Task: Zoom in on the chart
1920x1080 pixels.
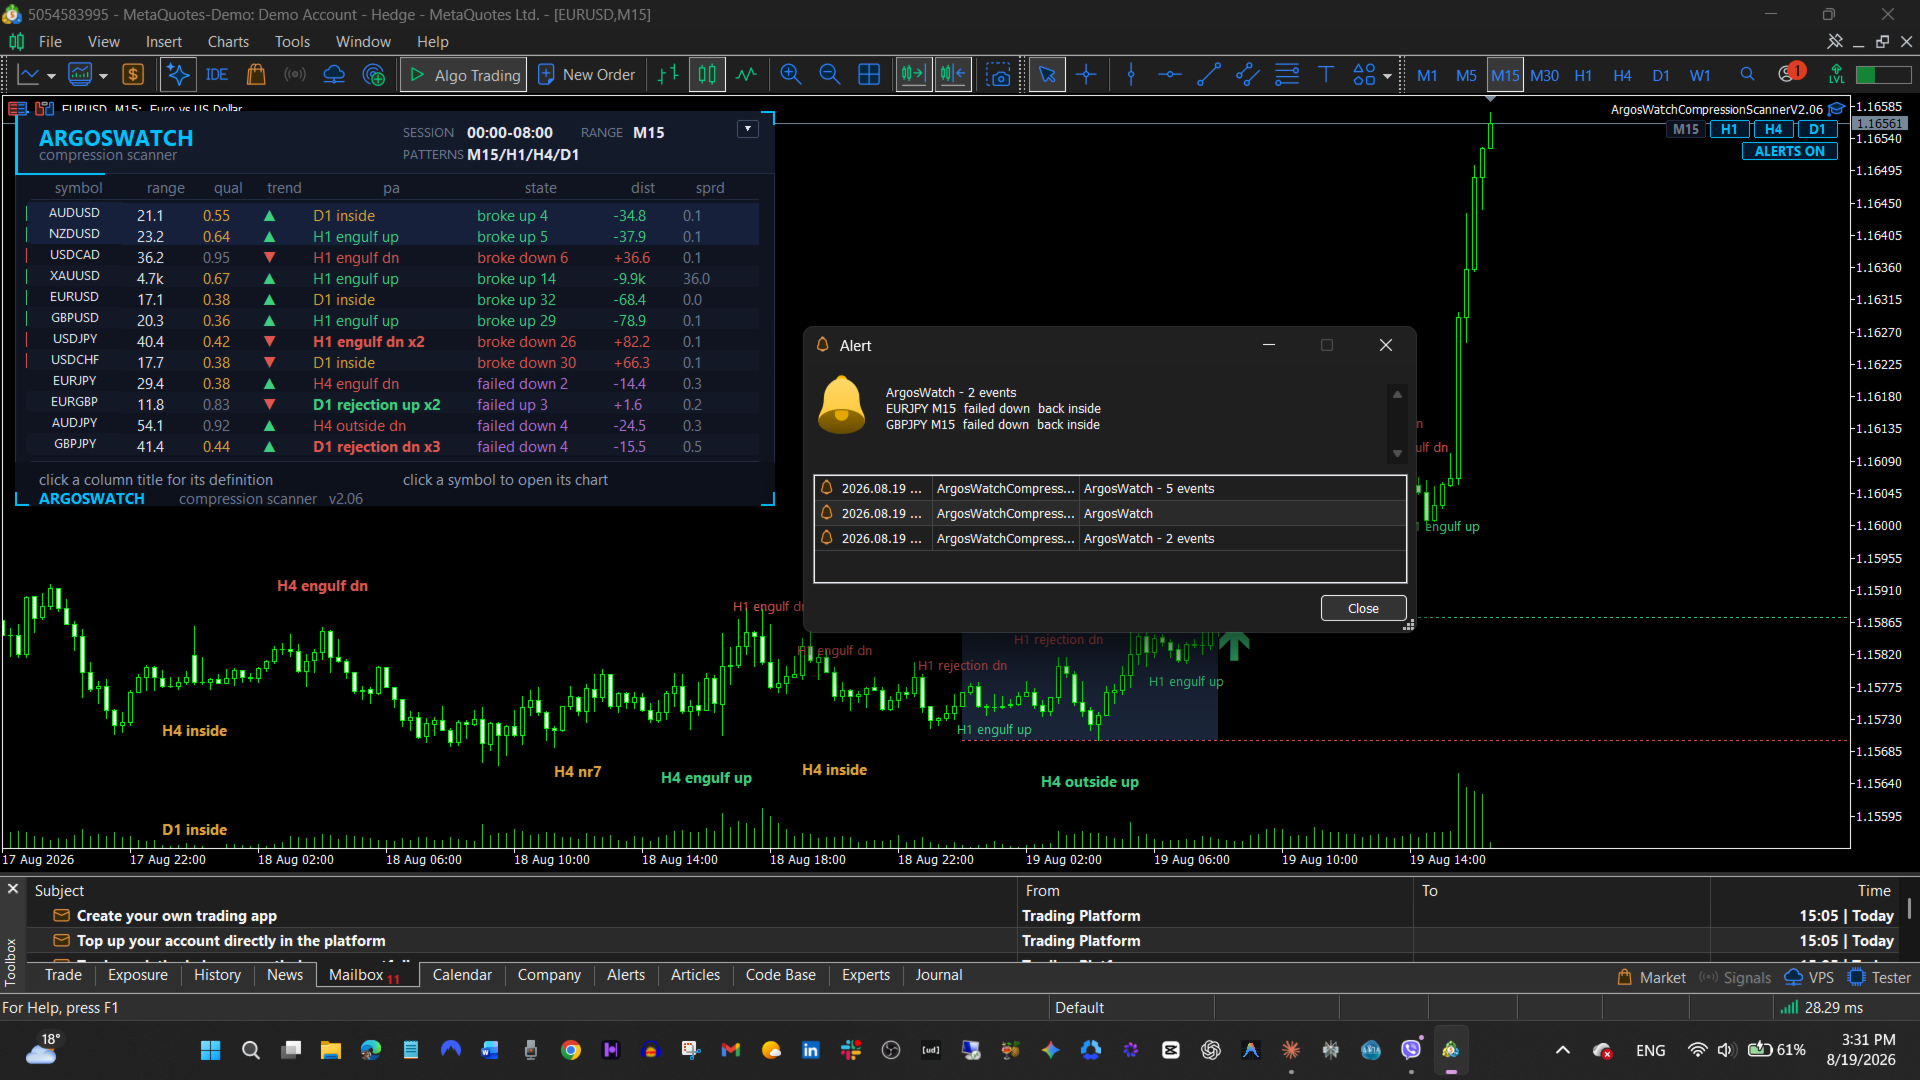Action: tap(791, 75)
